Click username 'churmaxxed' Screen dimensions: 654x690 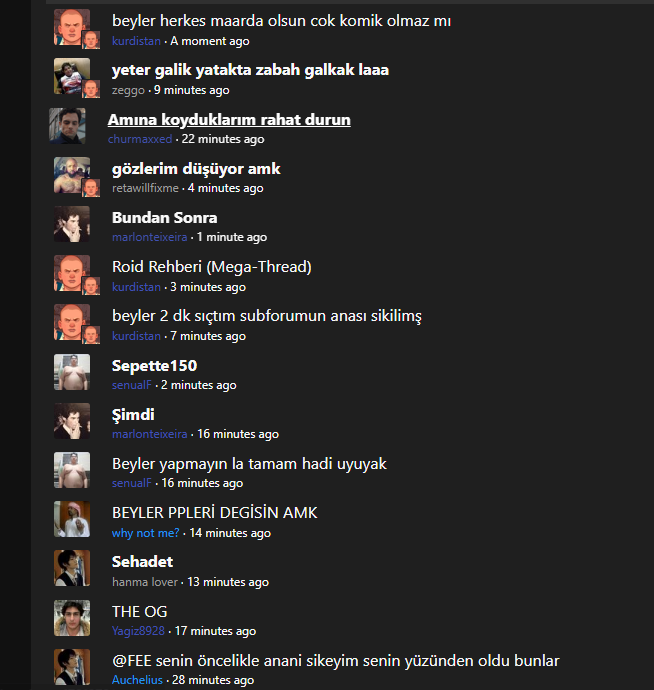tap(140, 139)
